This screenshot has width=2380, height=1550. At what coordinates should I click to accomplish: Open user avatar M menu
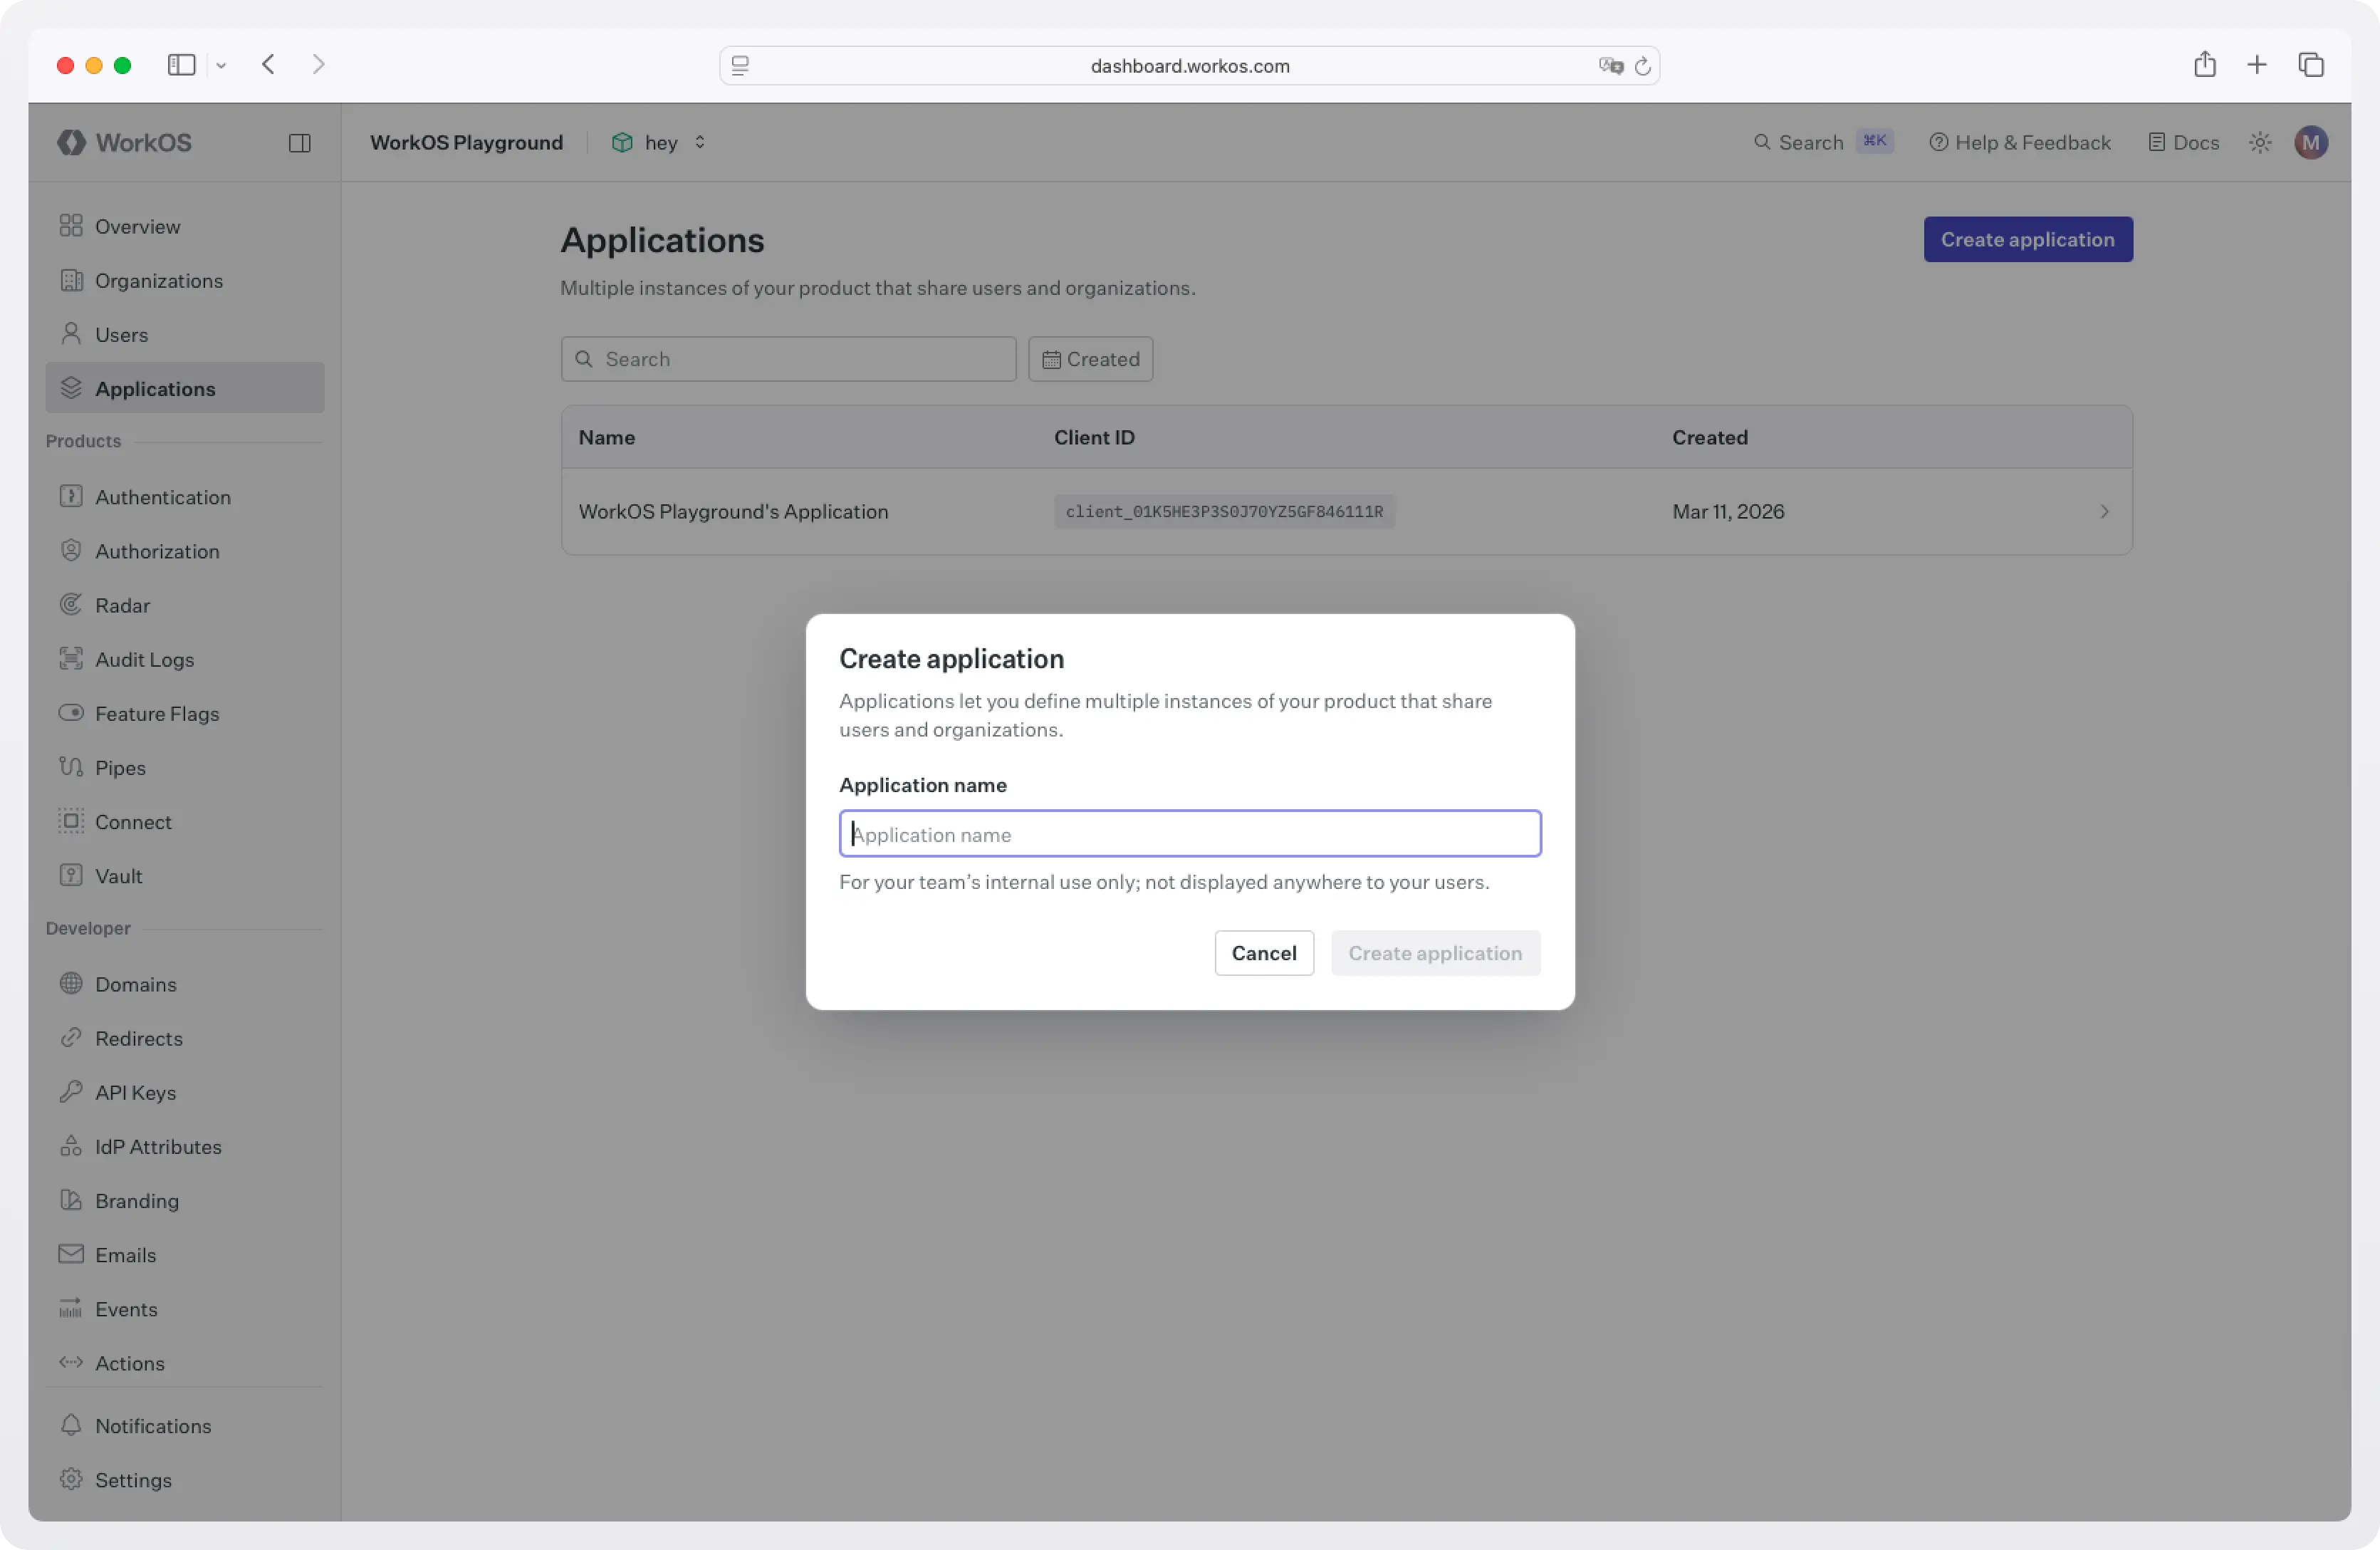click(2311, 142)
